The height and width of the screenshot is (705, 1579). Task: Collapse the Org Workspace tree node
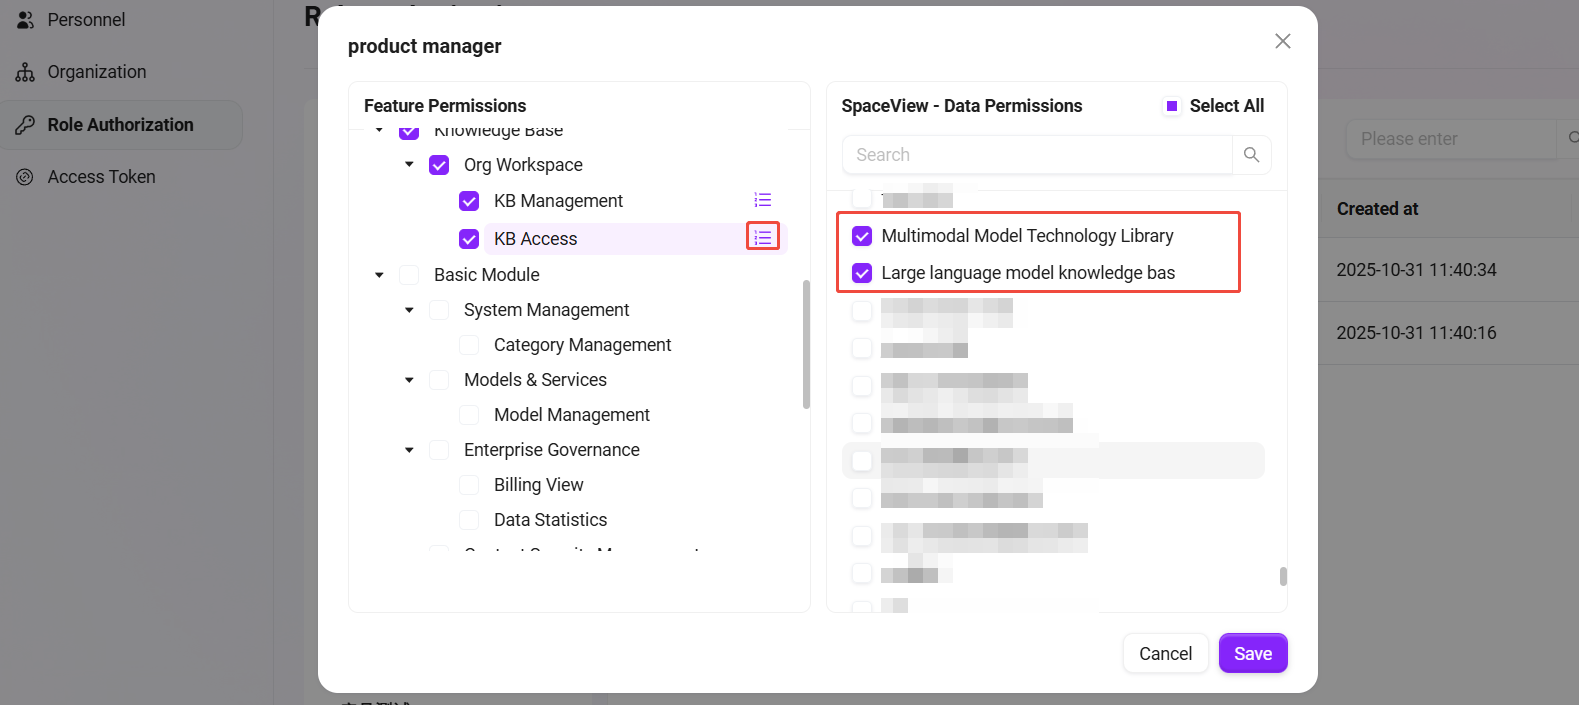pyautogui.click(x=409, y=165)
